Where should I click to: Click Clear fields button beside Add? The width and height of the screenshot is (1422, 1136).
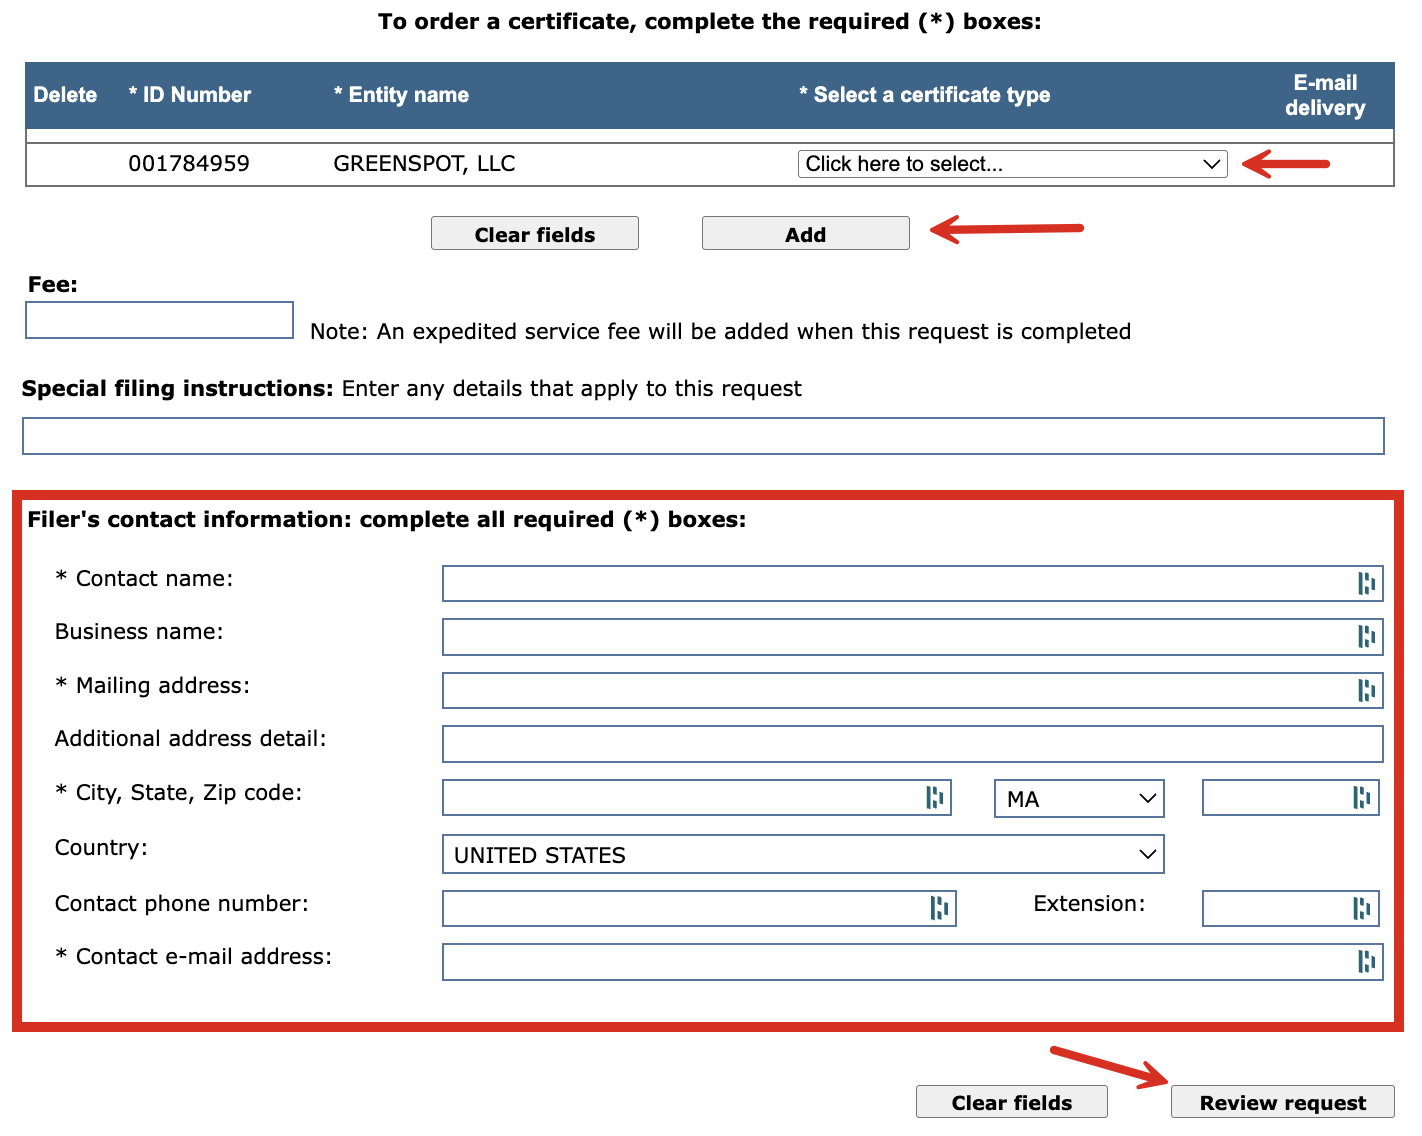pyautogui.click(x=535, y=234)
